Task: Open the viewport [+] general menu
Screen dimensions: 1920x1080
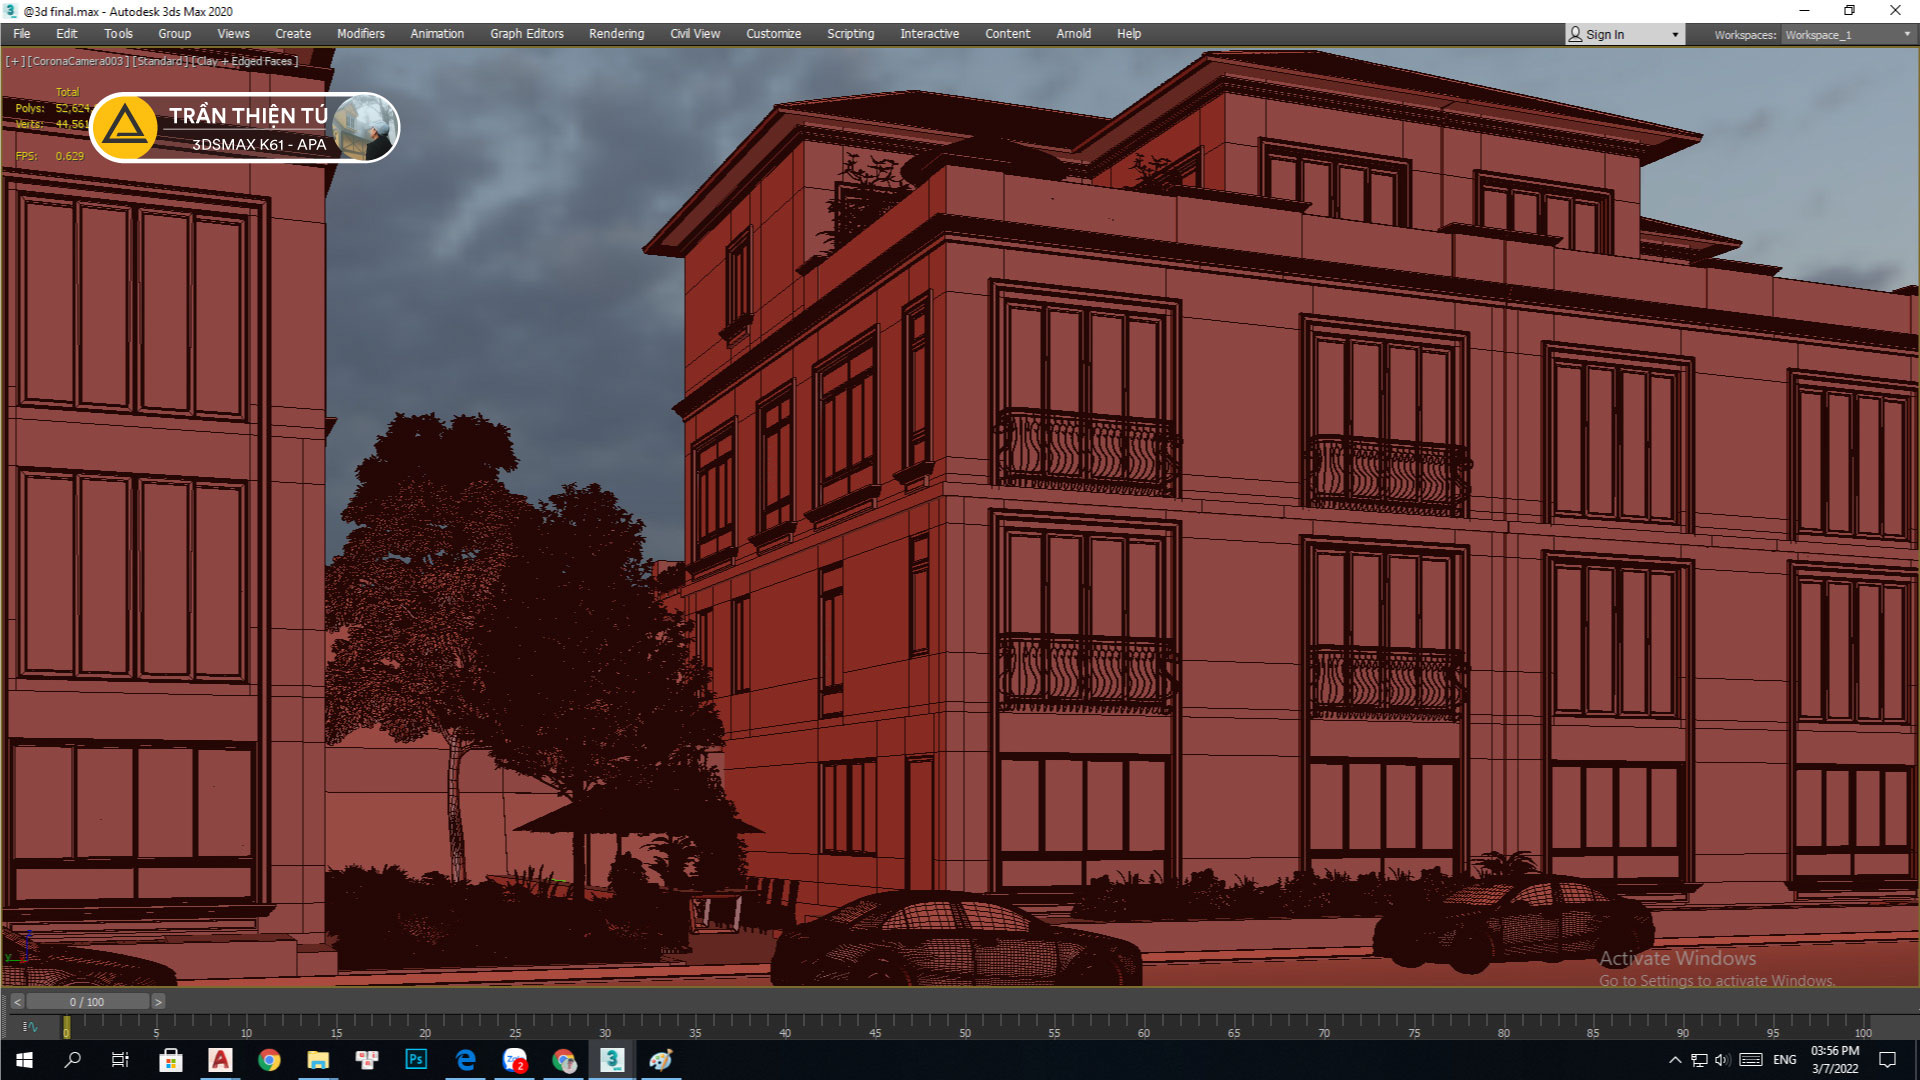Action: click(x=15, y=61)
